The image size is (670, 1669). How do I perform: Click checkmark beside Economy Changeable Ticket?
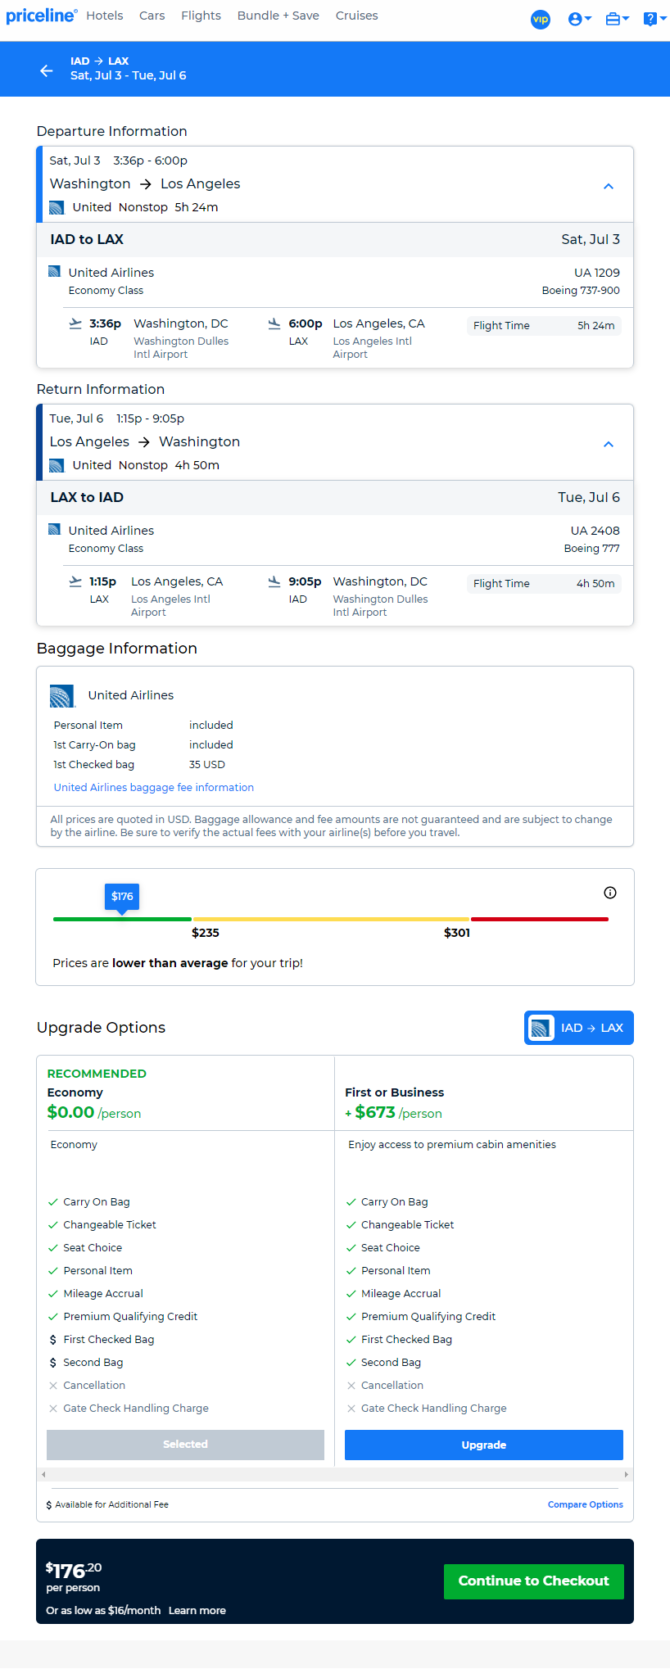tap(53, 1225)
